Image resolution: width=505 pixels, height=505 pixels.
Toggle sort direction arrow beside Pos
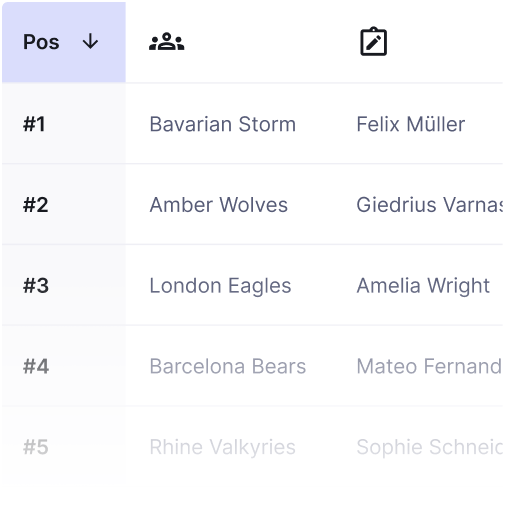pos(90,42)
